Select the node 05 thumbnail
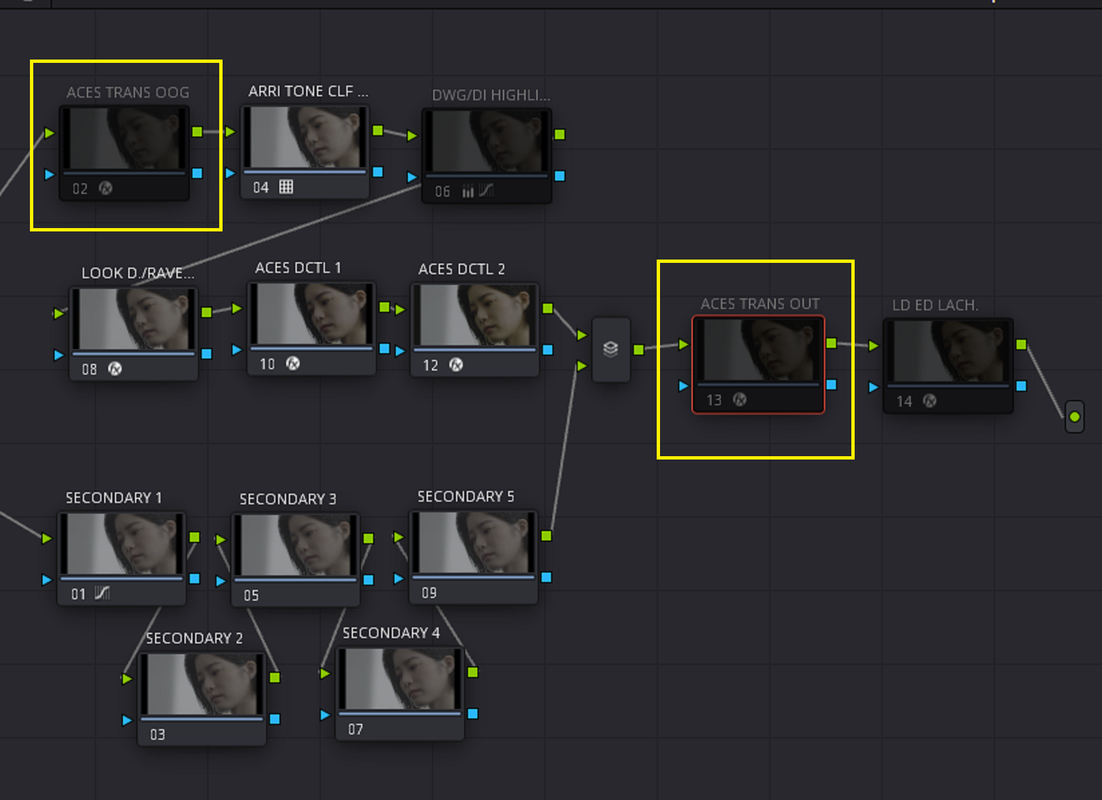1102x800 pixels. click(296, 546)
